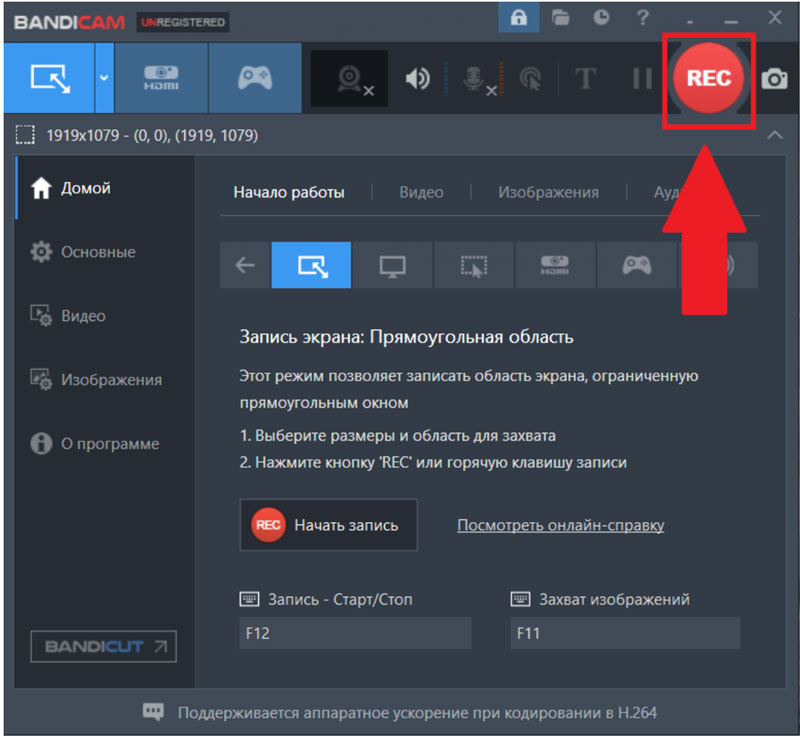Open the output folder icon in title bar

(x=560, y=18)
